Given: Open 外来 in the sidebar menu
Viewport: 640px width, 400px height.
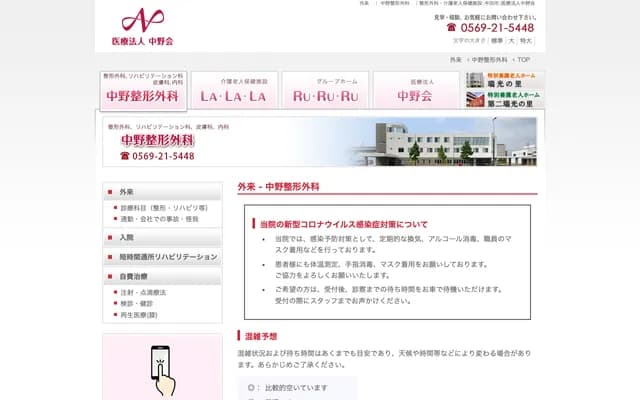Looking at the screenshot, I should (x=162, y=192).
